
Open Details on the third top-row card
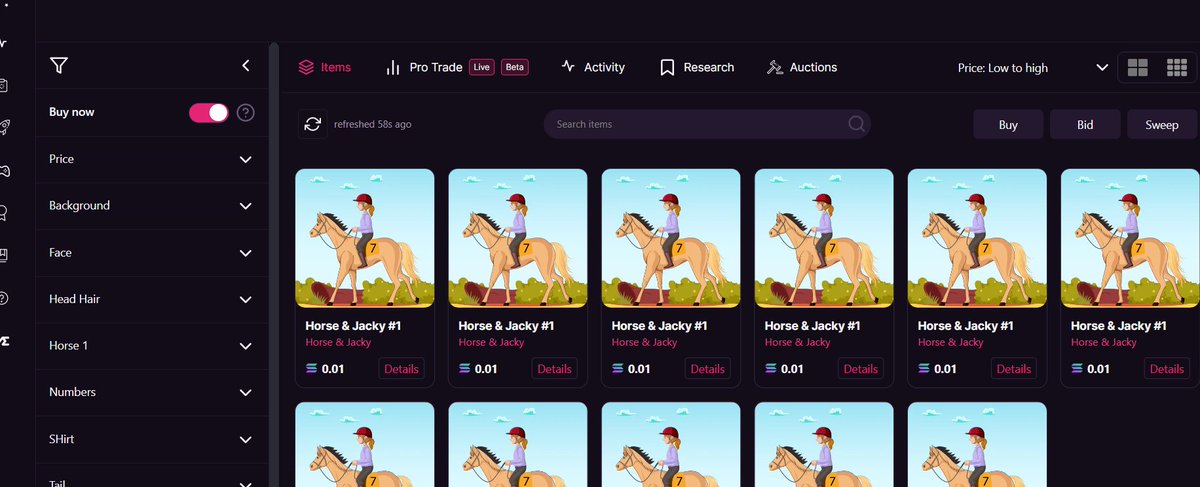click(x=707, y=369)
